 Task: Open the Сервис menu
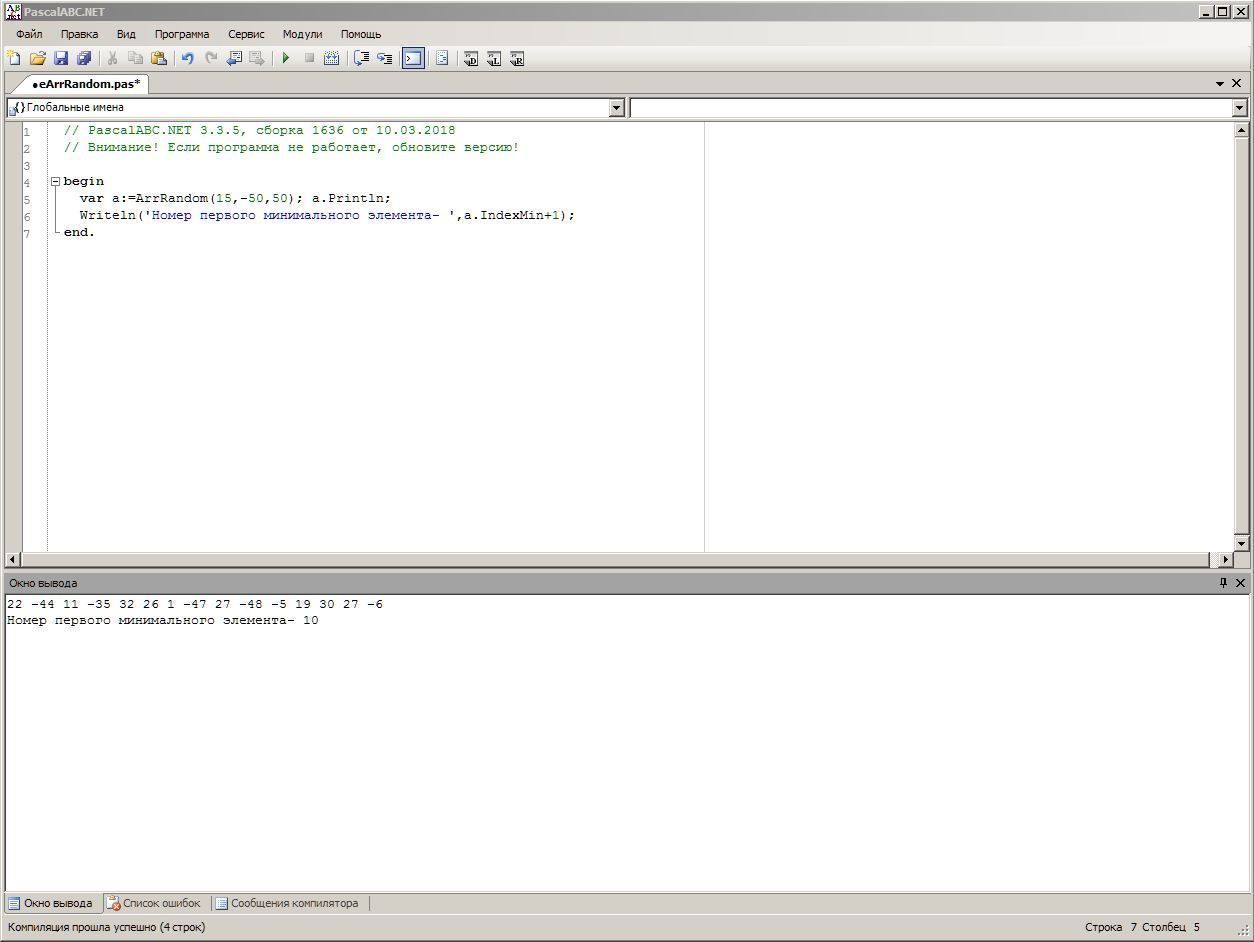246,34
